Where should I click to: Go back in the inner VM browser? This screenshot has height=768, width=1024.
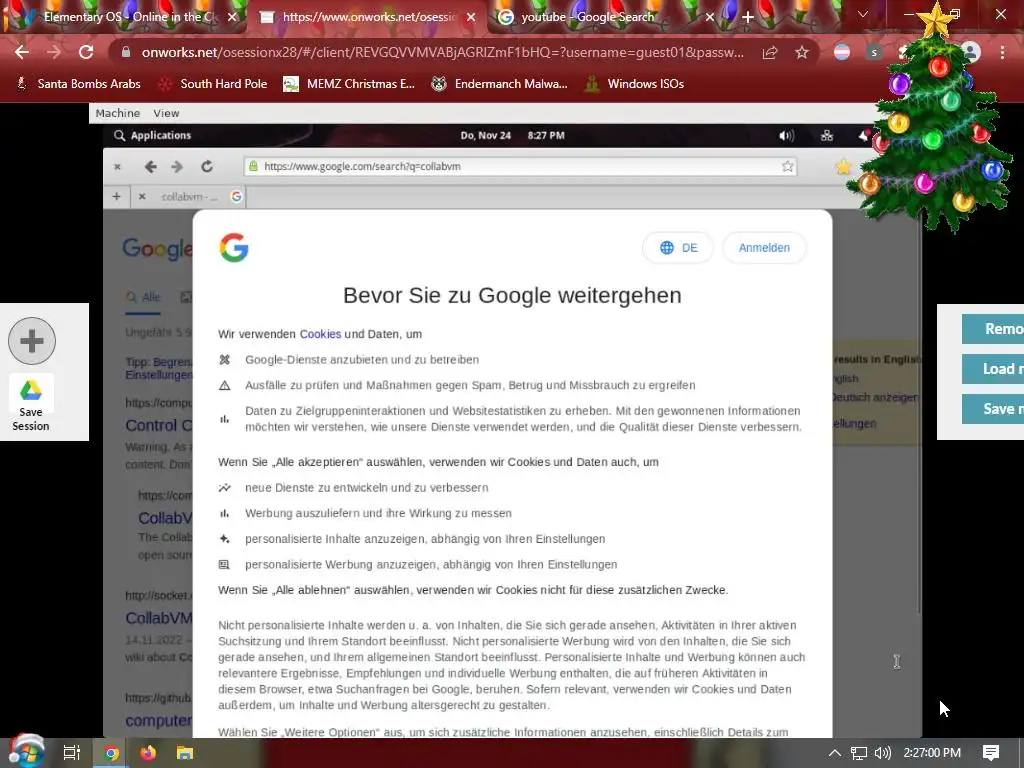point(151,167)
